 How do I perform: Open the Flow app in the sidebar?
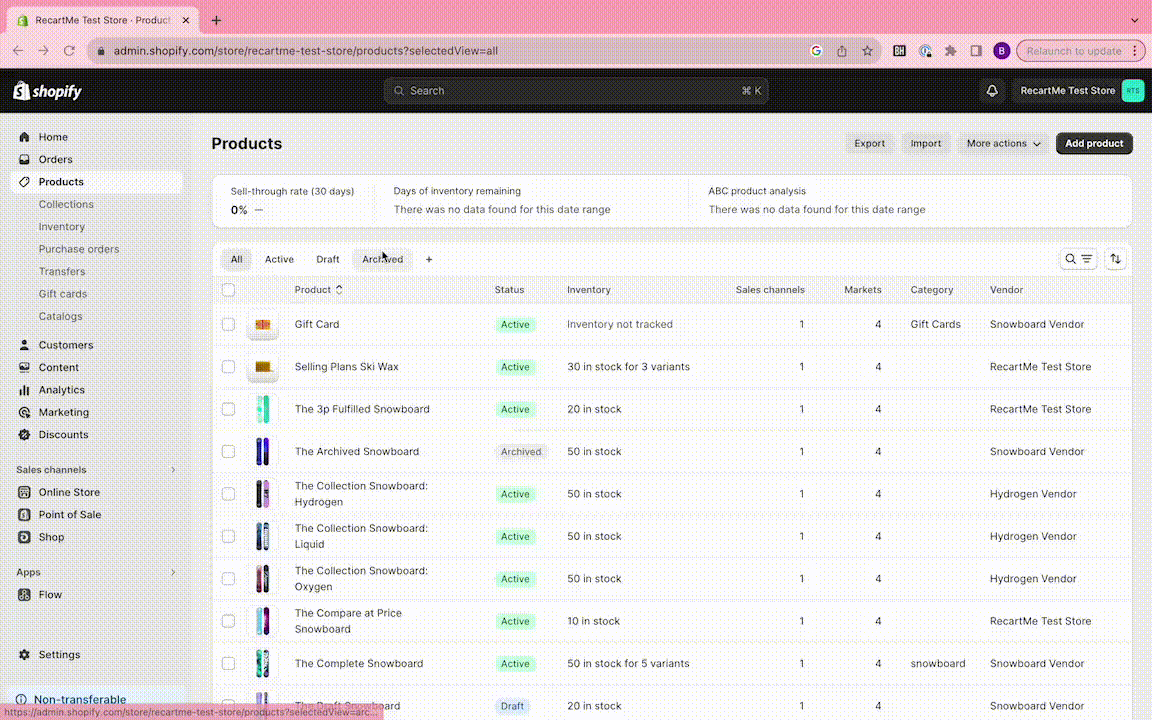pyautogui.click(x=50, y=595)
